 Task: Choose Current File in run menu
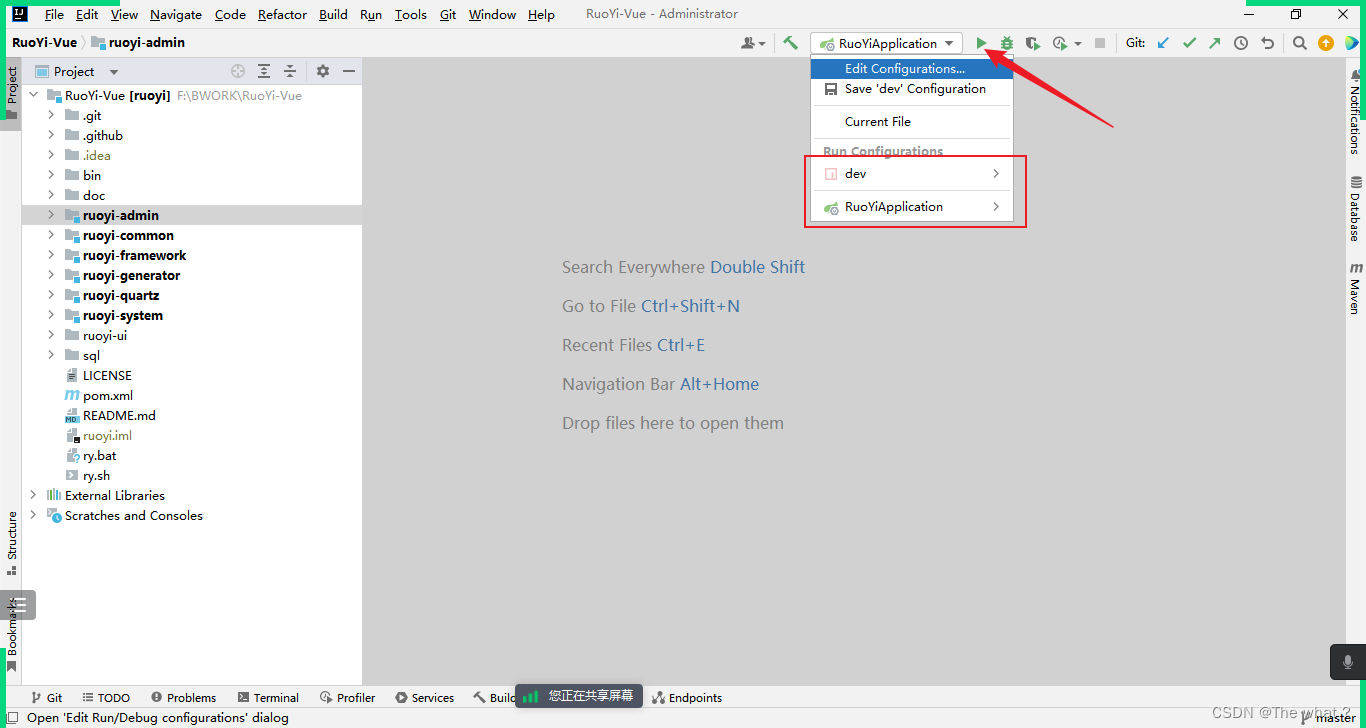912,122
